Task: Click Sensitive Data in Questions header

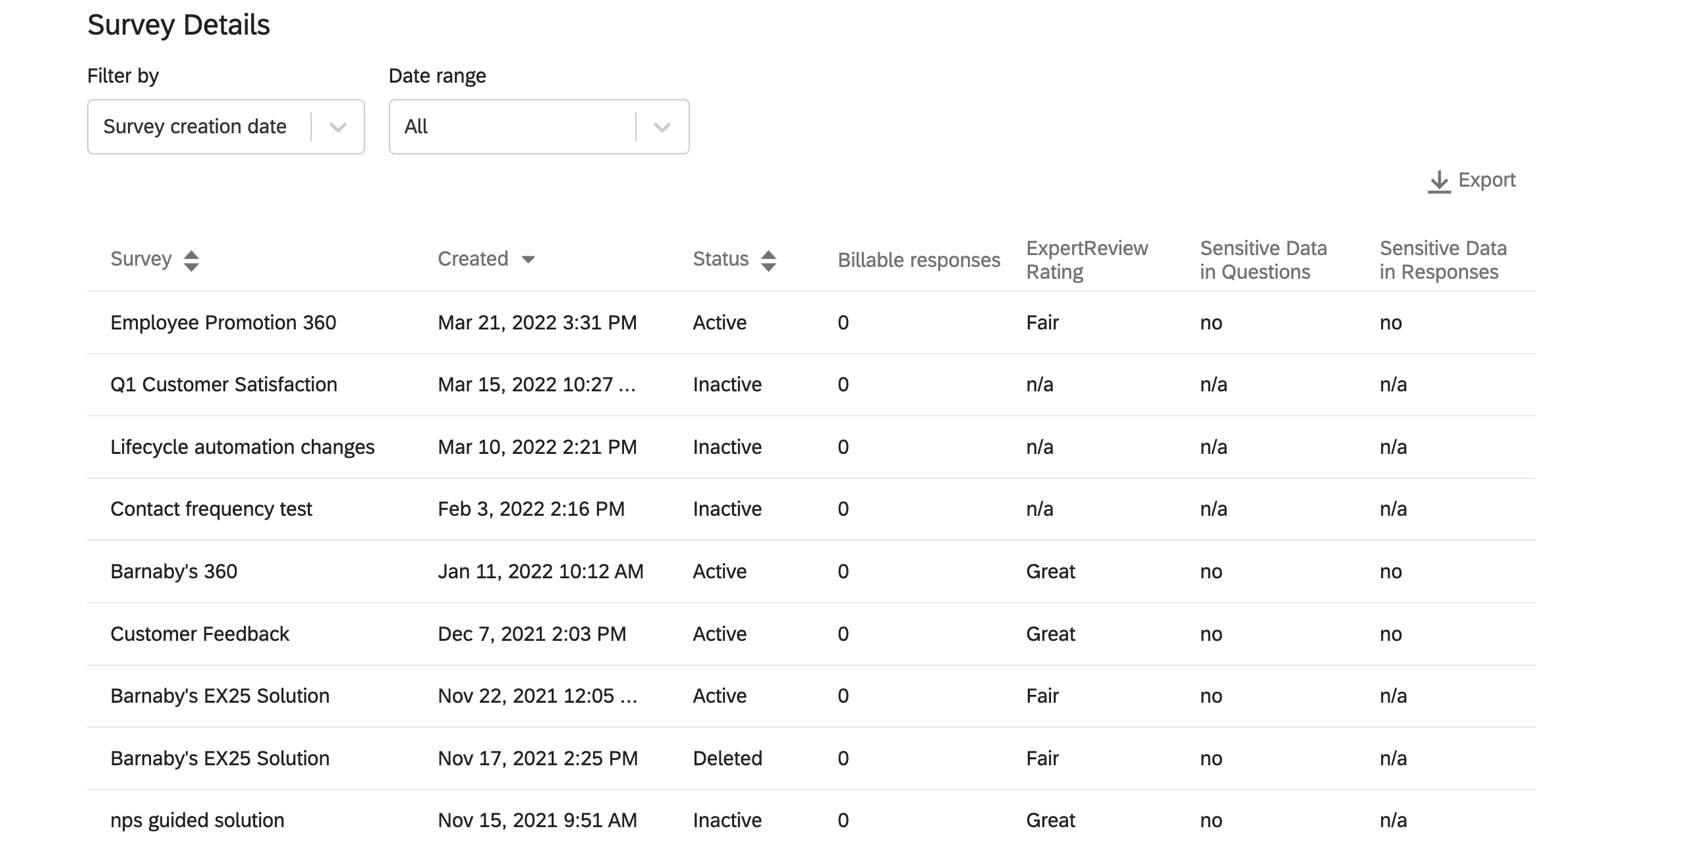Action: [x=1263, y=260]
